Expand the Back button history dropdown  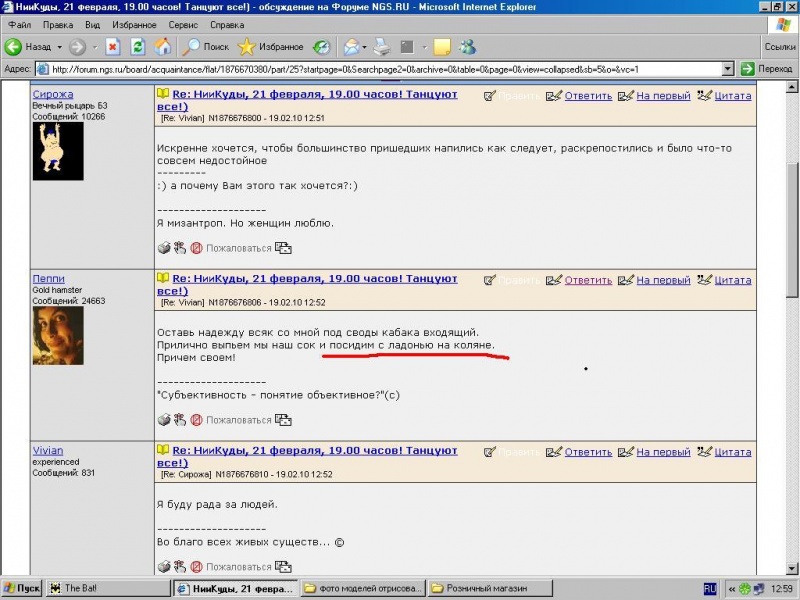pos(59,47)
